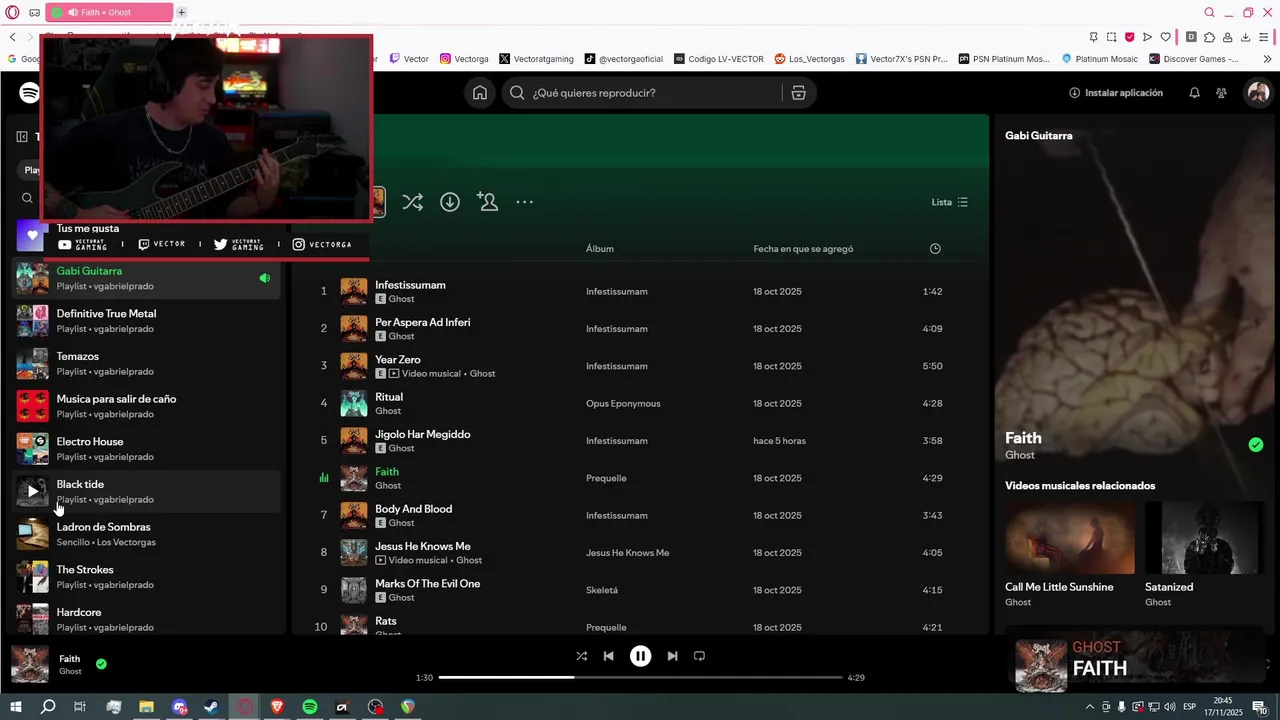Download the playlist with arrow icon
Viewport: 1280px width, 720px height.
tap(450, 202)
